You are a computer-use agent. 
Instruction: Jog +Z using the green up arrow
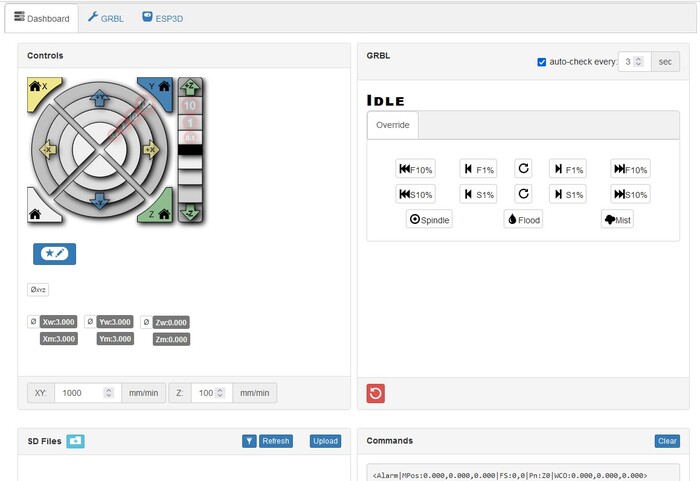[x=190, y=87]
